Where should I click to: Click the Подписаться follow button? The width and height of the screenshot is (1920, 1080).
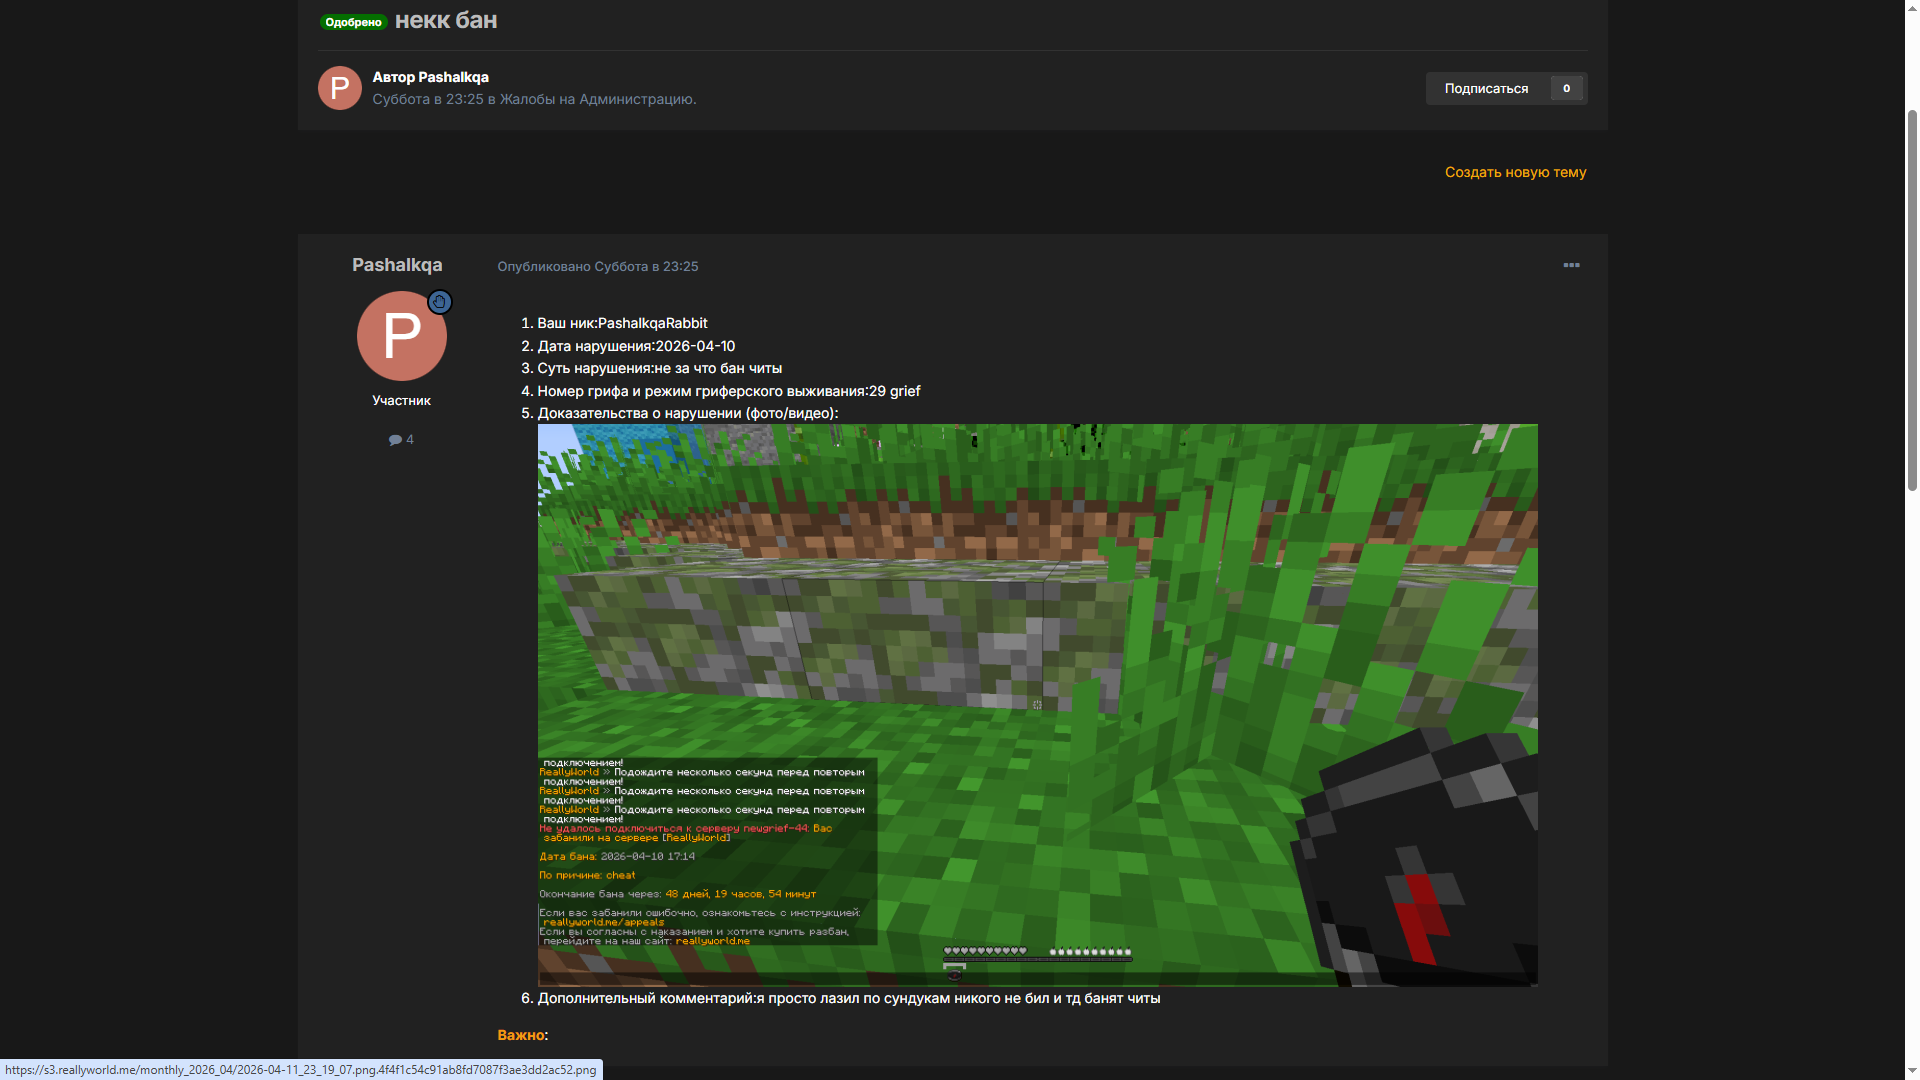pyautogui.click(x=1486, y=89)
